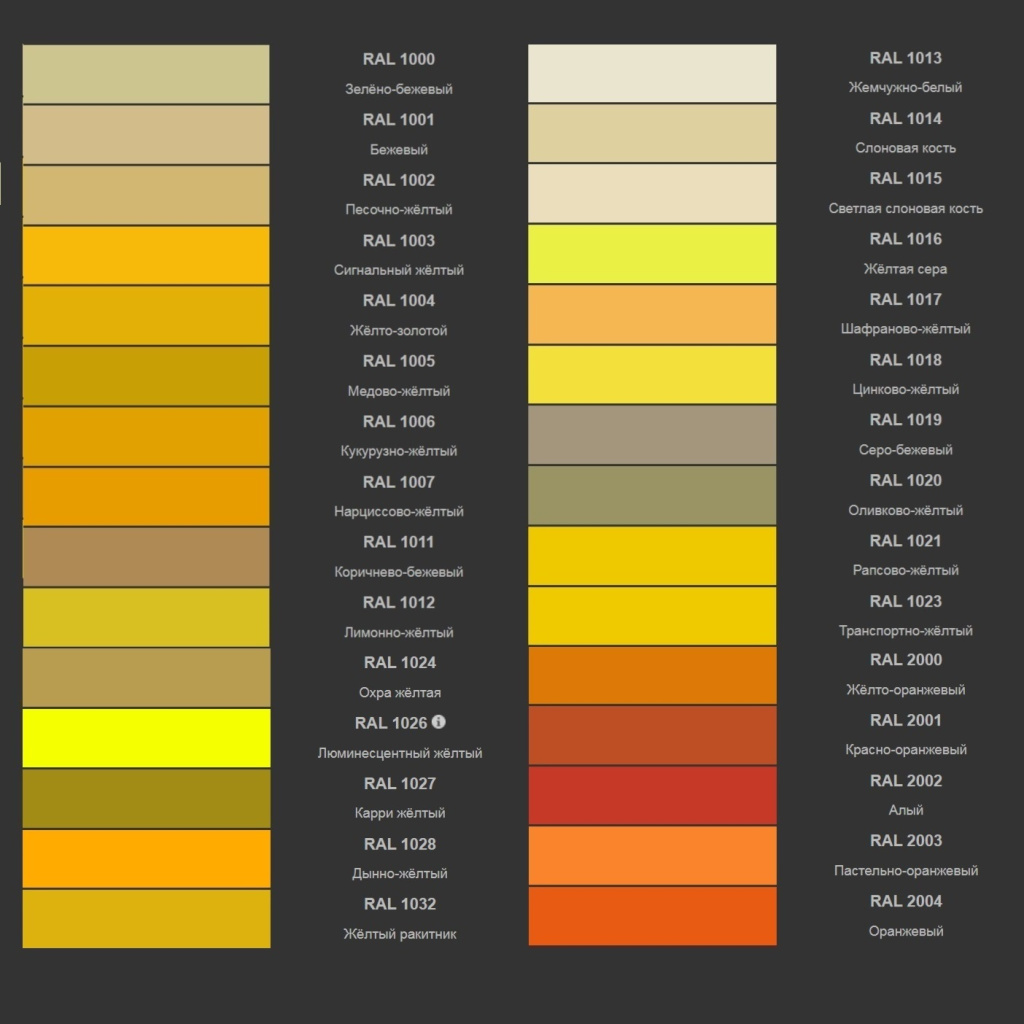Select the RAL 1007 daffodil yellow swatch
This screenshot has height=1024, width=1024.
click(146, 497)
